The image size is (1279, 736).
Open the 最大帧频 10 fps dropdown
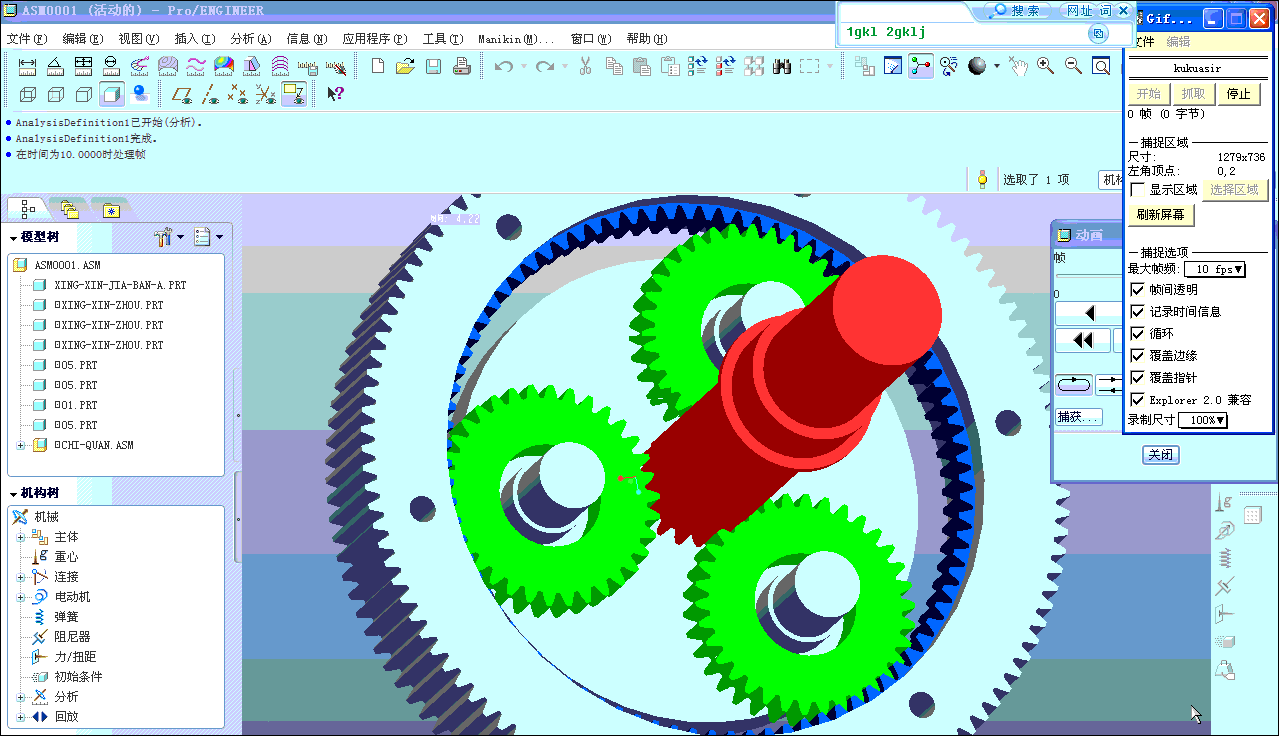pos(1215,269)
